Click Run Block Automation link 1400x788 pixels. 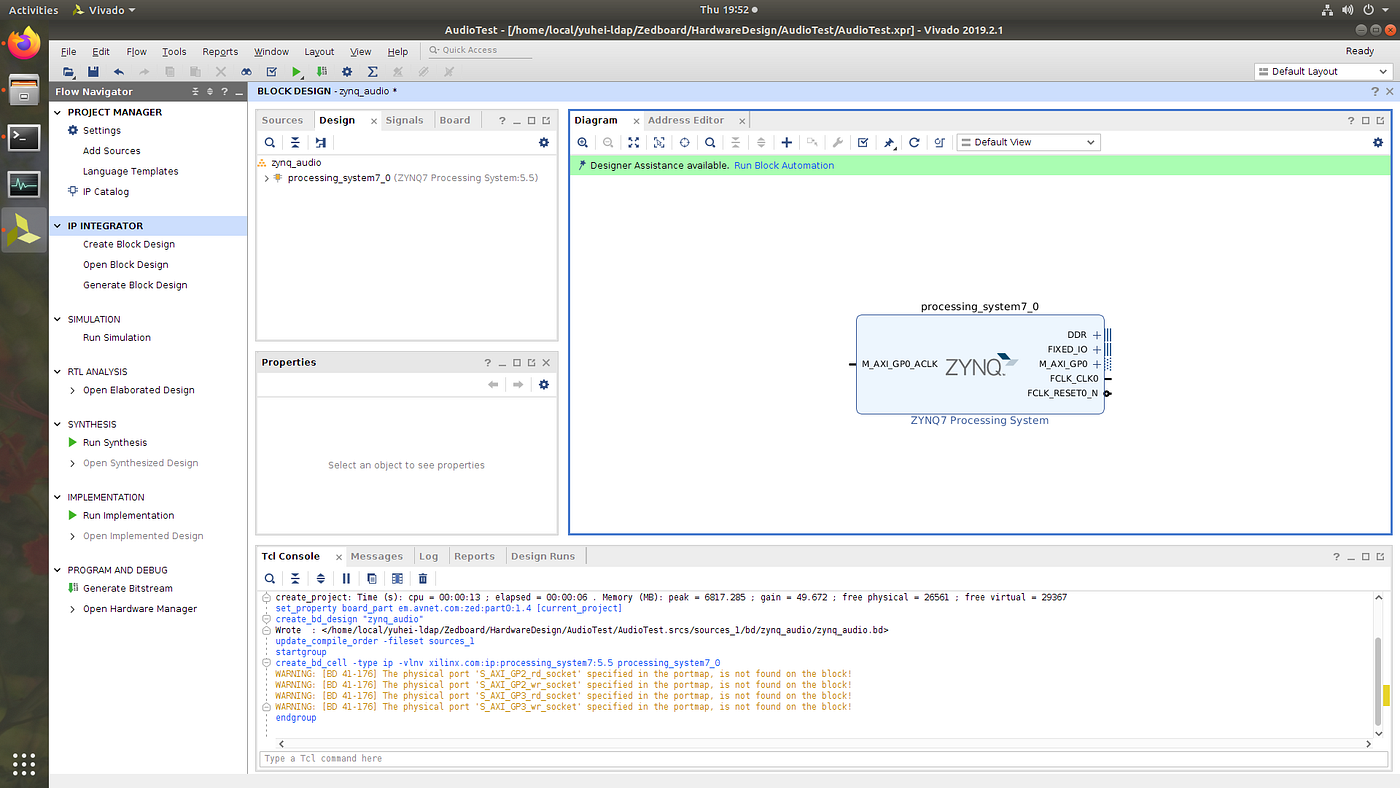[x=784, y=166]
